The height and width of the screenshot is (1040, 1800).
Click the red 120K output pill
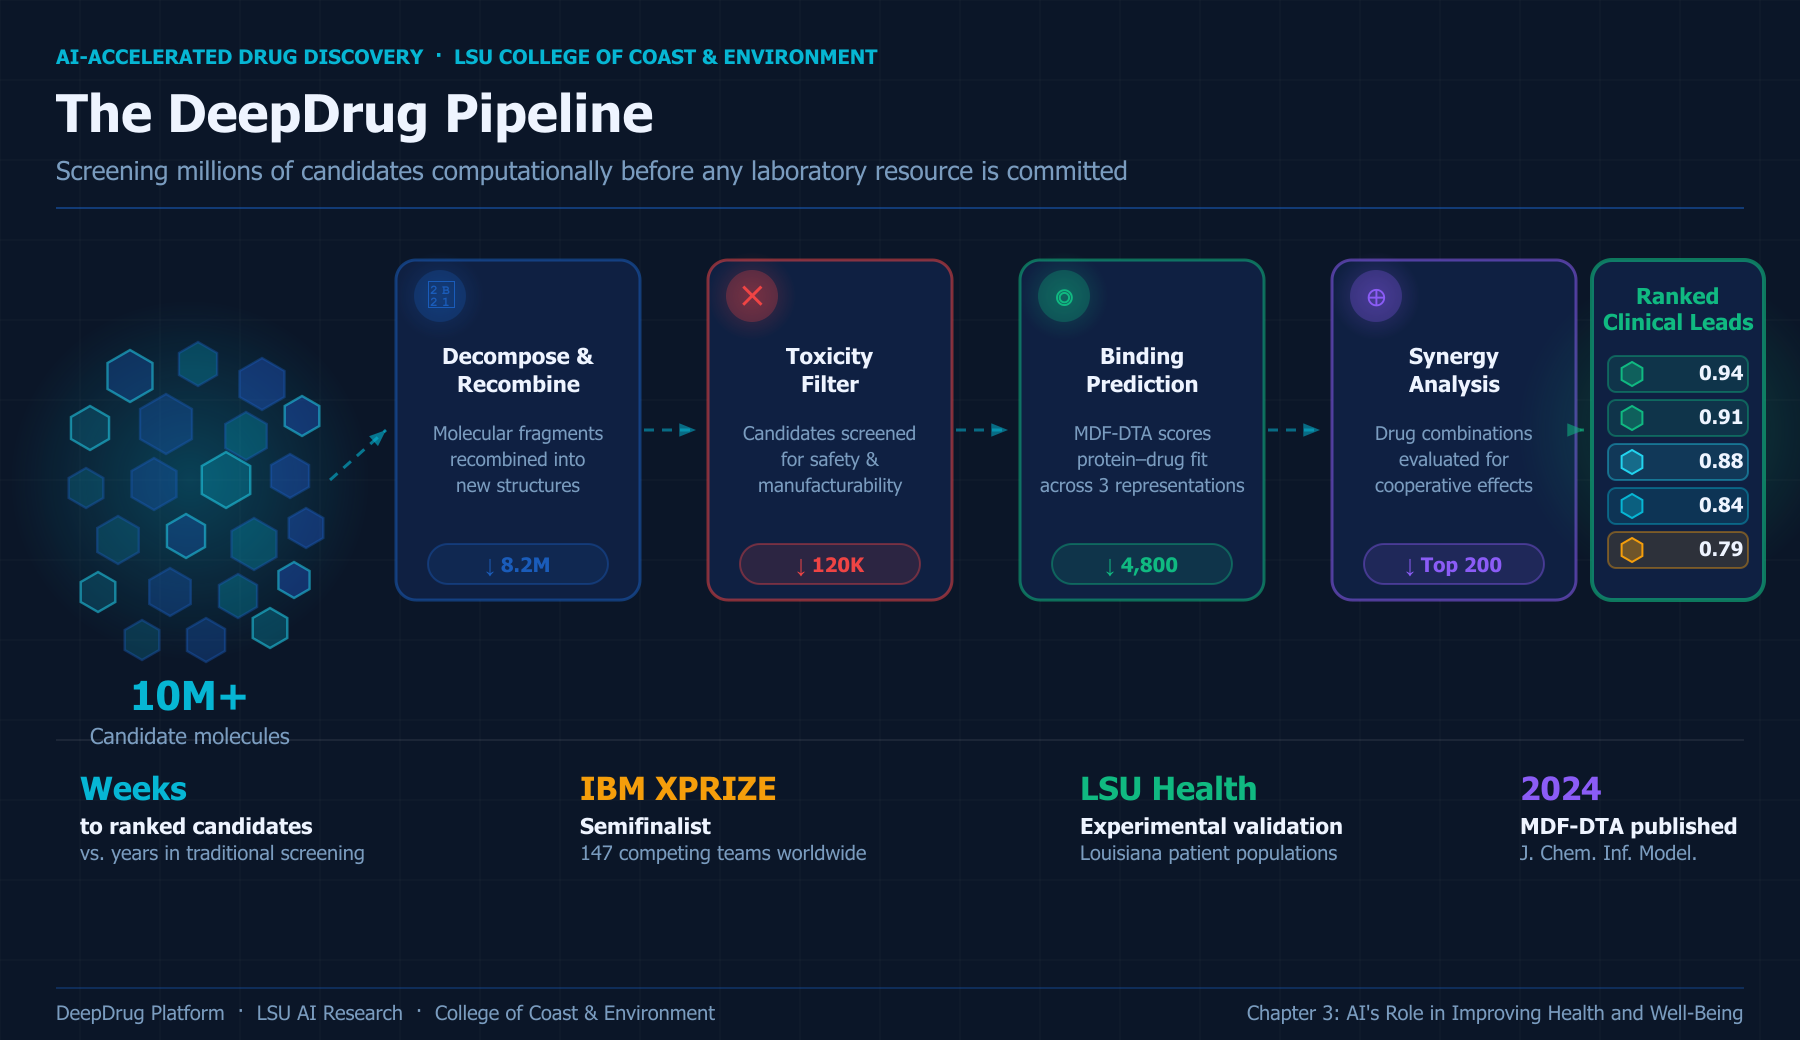830,564
